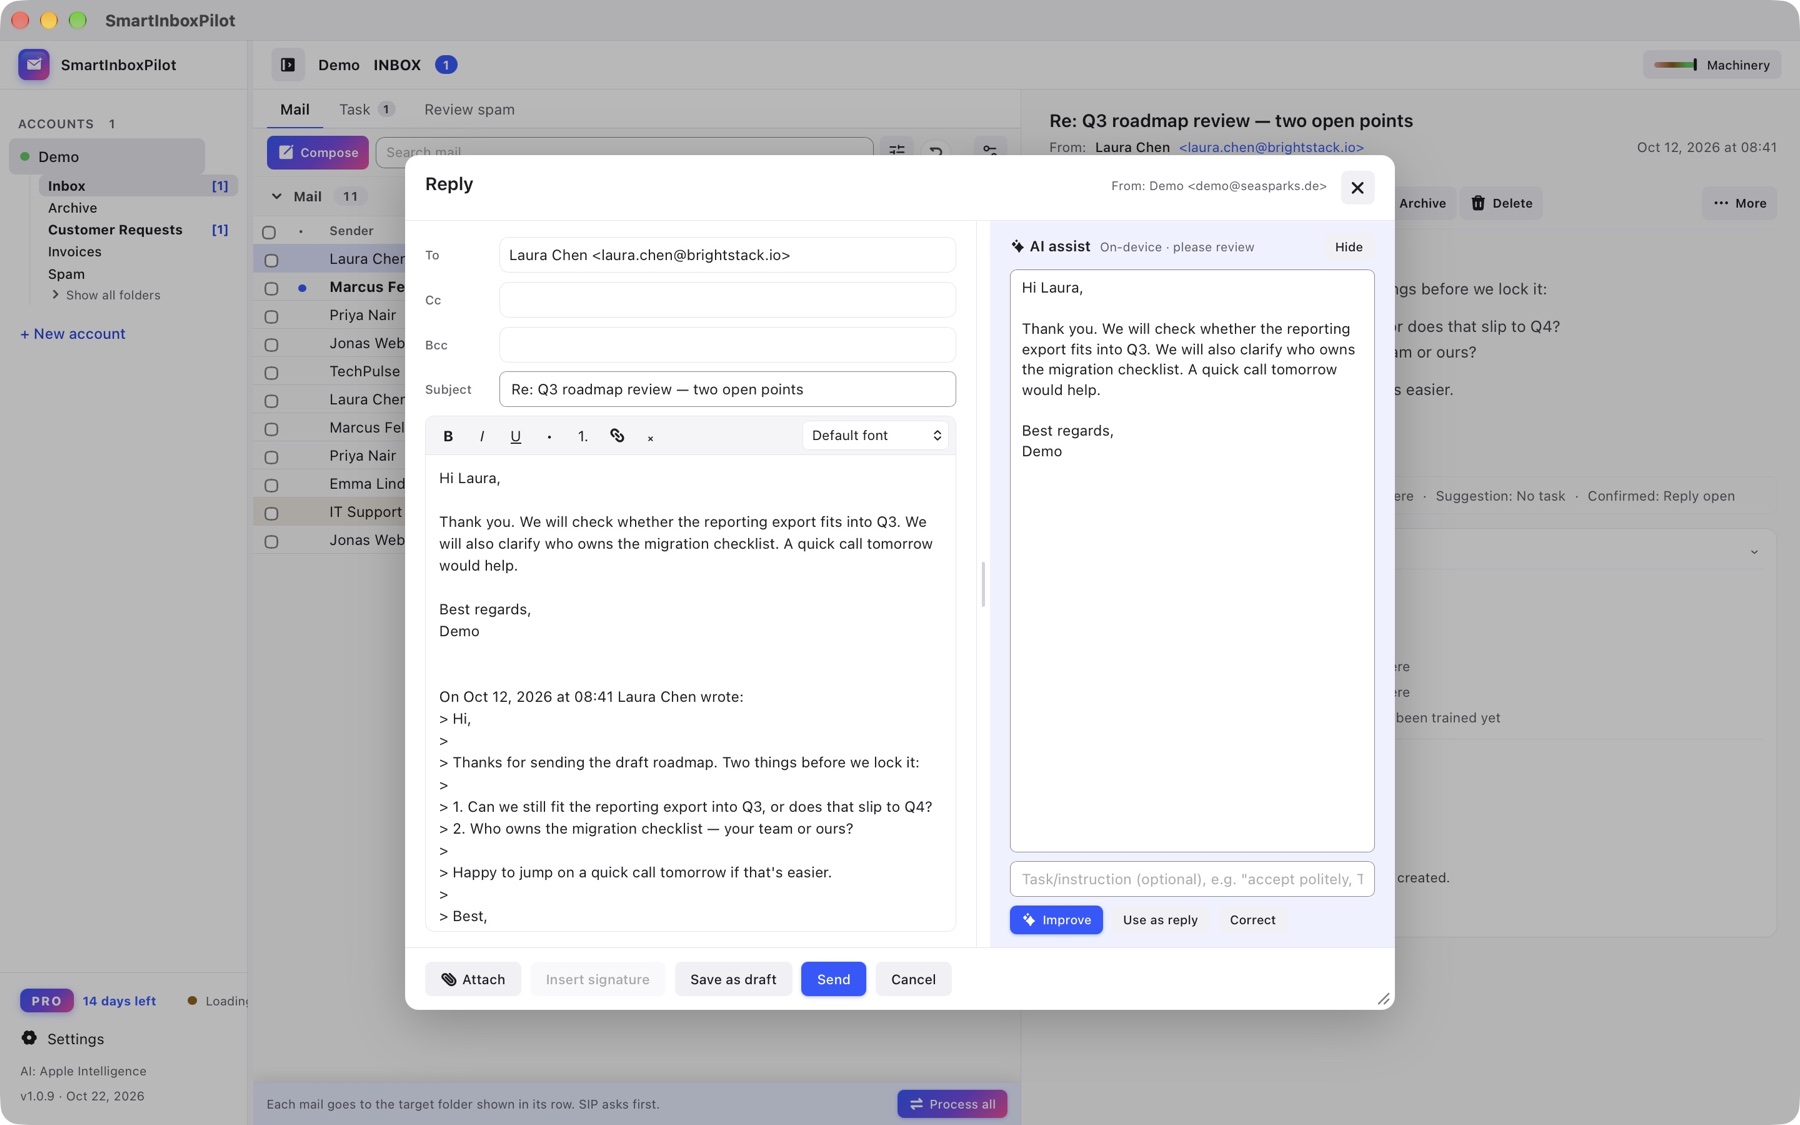Clear formatting with the x icon

(x=650, y=437)
